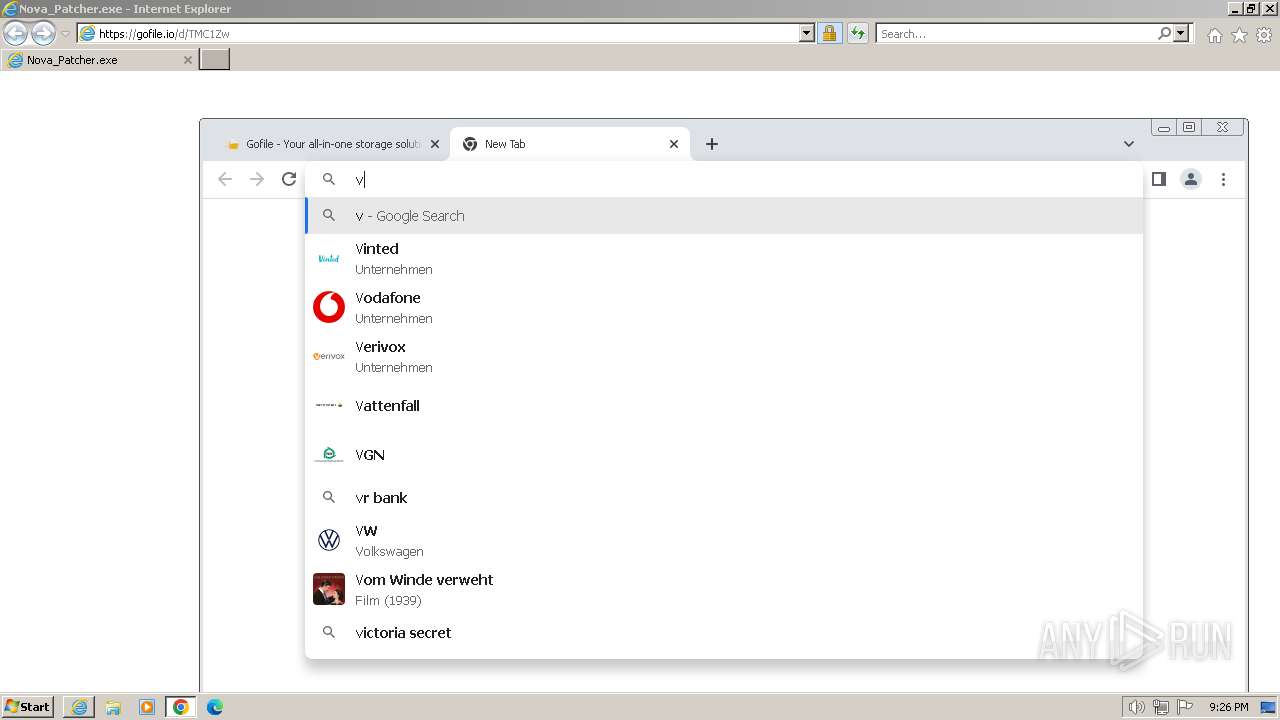
Task: Select 'Vom Winde verweht' film suggestion
Action: [x=724, y=589]
